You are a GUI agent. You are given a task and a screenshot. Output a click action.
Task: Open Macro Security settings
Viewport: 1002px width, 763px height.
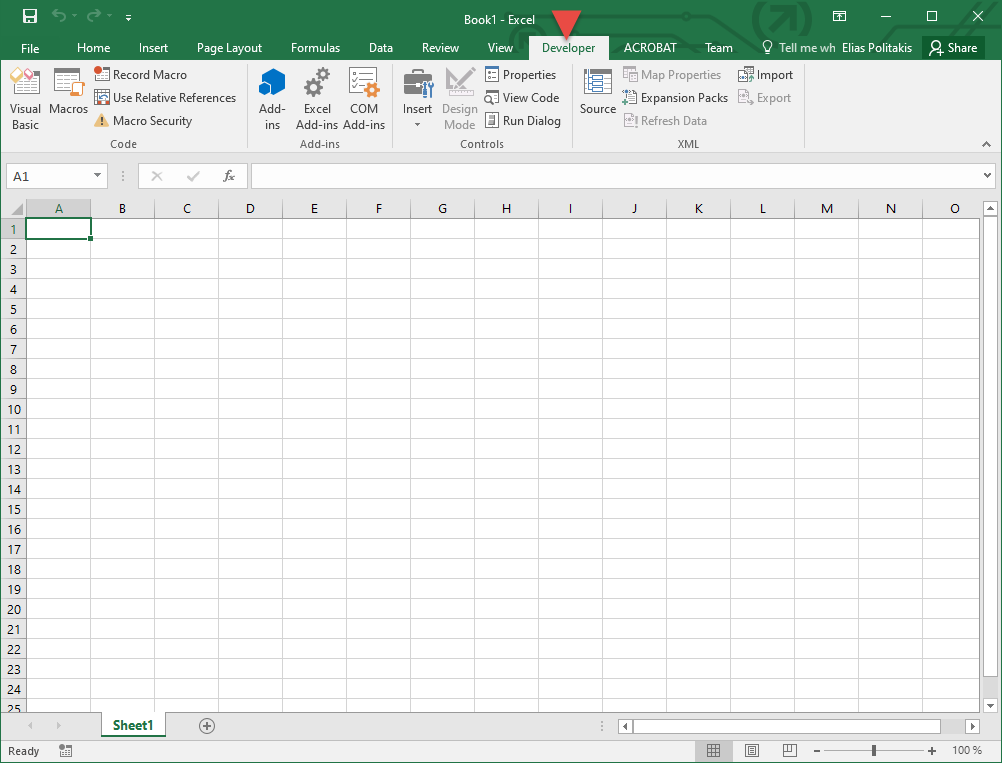click(143, 120)
